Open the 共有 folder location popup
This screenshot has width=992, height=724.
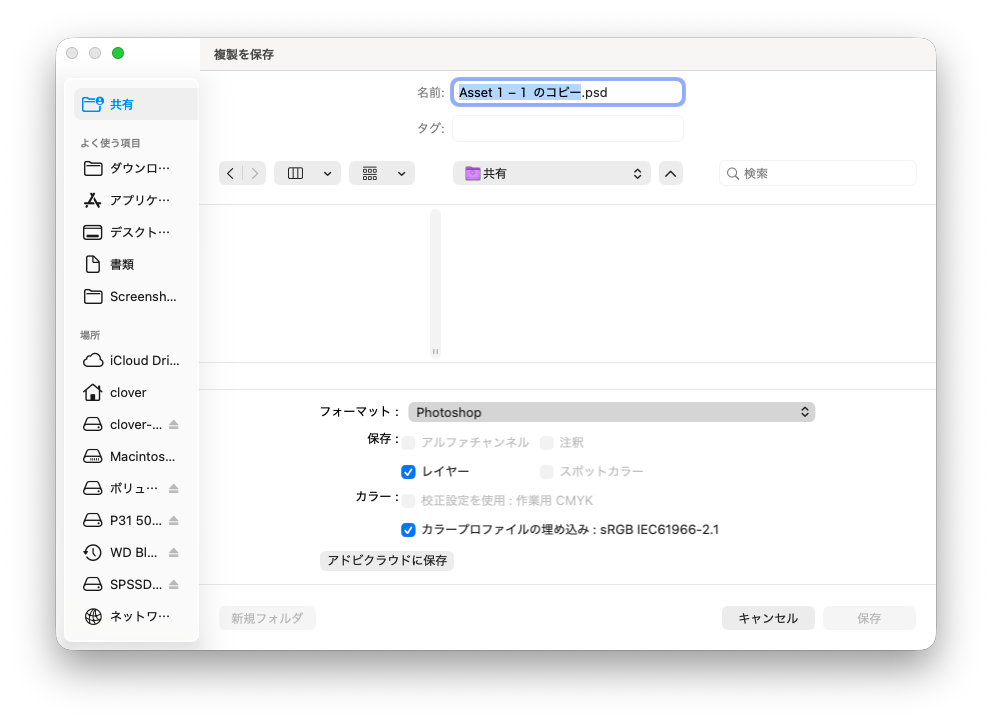(x=551, y=173)
